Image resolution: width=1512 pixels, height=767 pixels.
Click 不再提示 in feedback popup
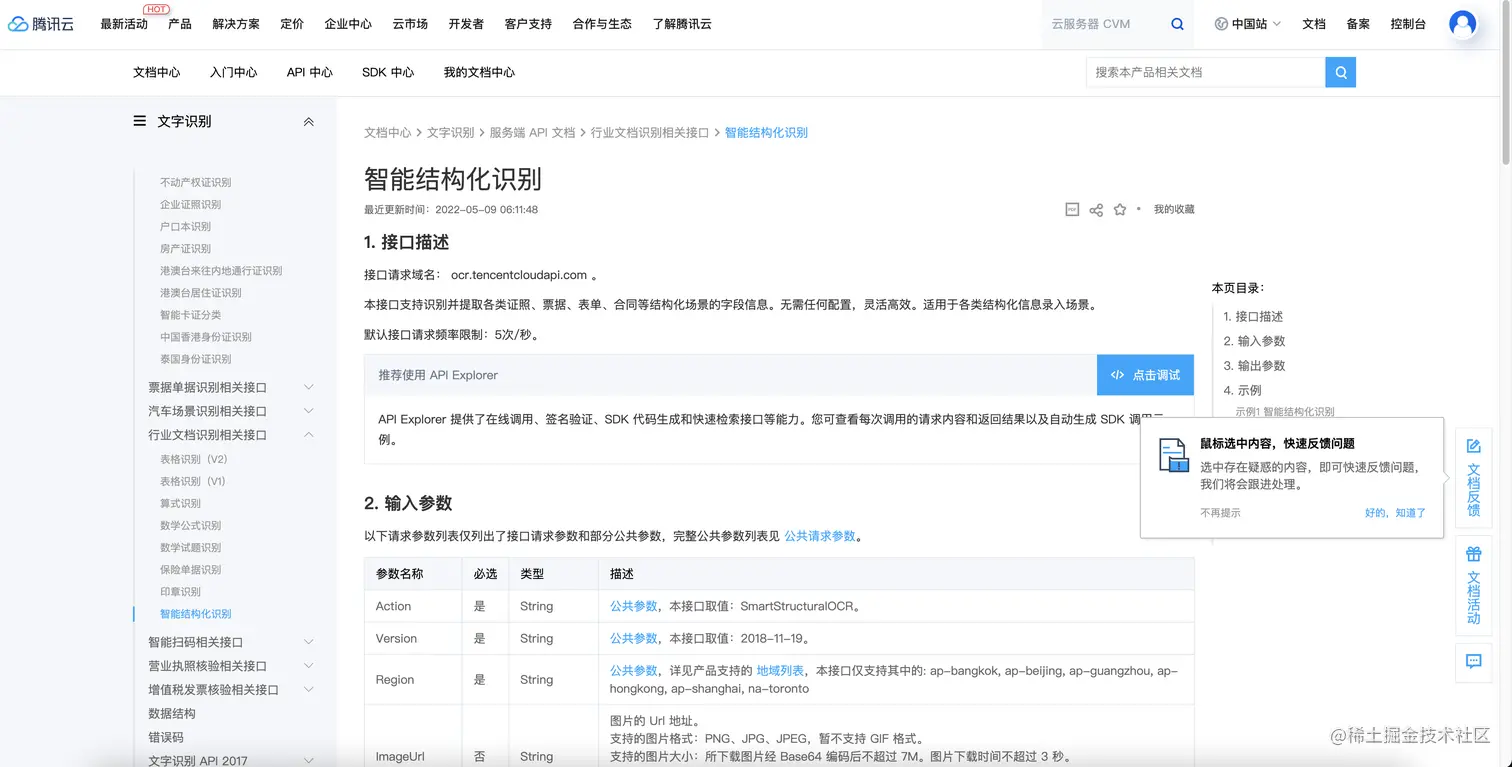point(1220,513)
